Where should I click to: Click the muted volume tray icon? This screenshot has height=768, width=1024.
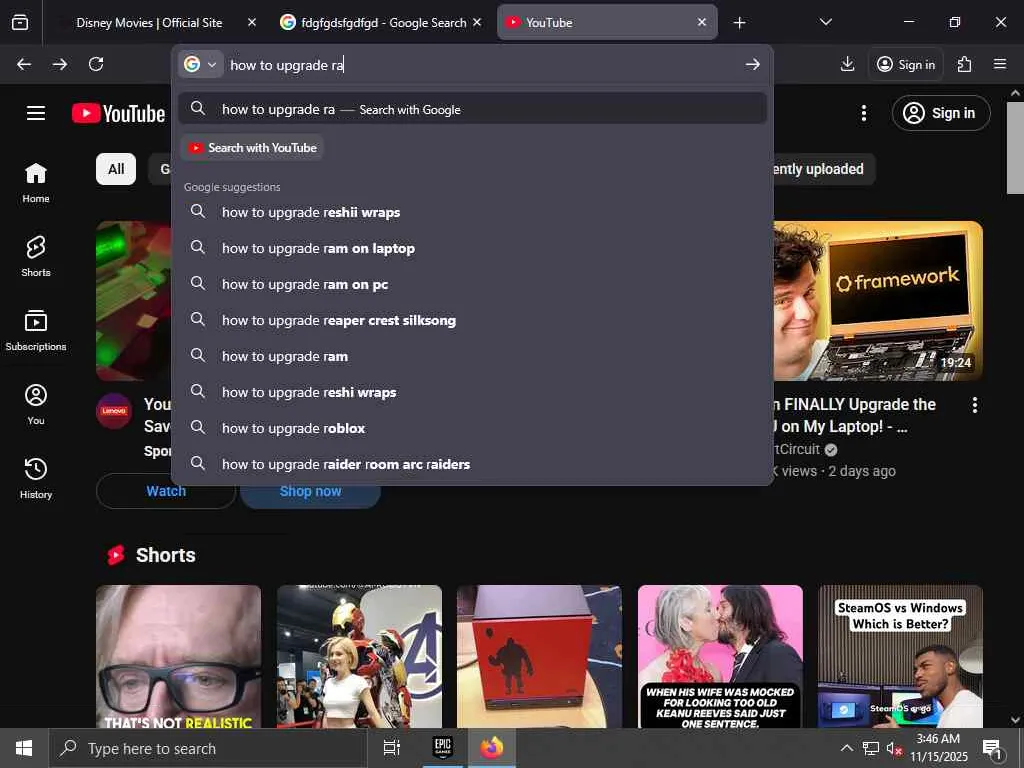pyautogui.click(x=894, y=748)
